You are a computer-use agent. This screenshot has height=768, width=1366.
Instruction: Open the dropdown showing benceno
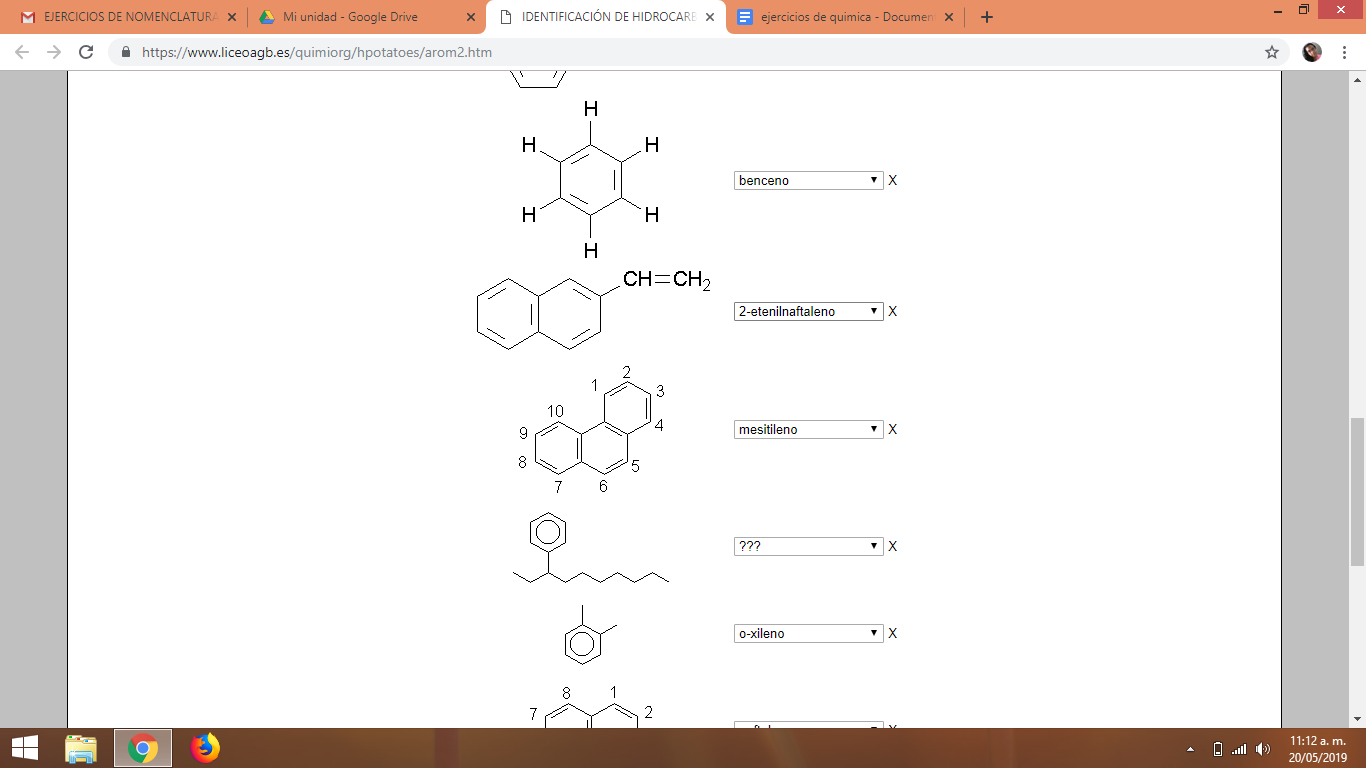(x=808, y=181)
